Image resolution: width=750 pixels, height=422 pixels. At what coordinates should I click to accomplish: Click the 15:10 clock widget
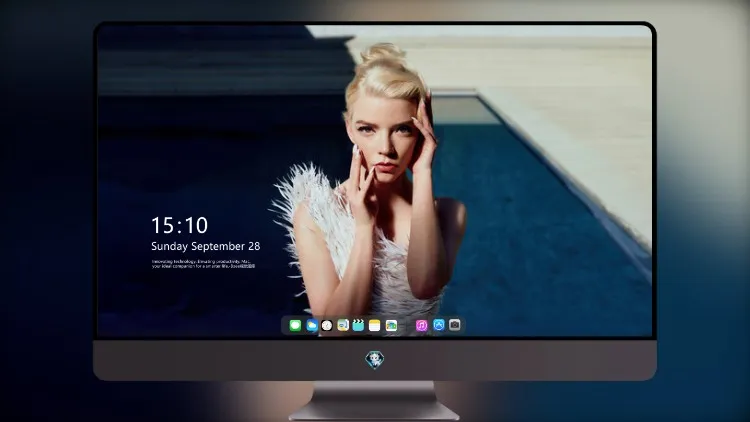tap(179, 225)
